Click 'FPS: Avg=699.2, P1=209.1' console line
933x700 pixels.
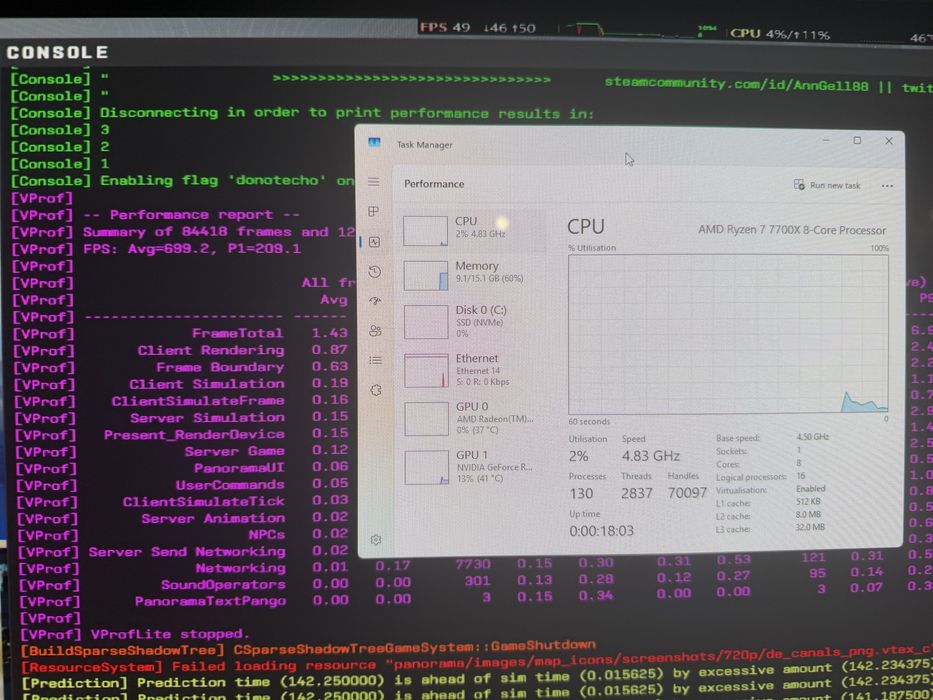pyautogui.click(x=192, y=248)
